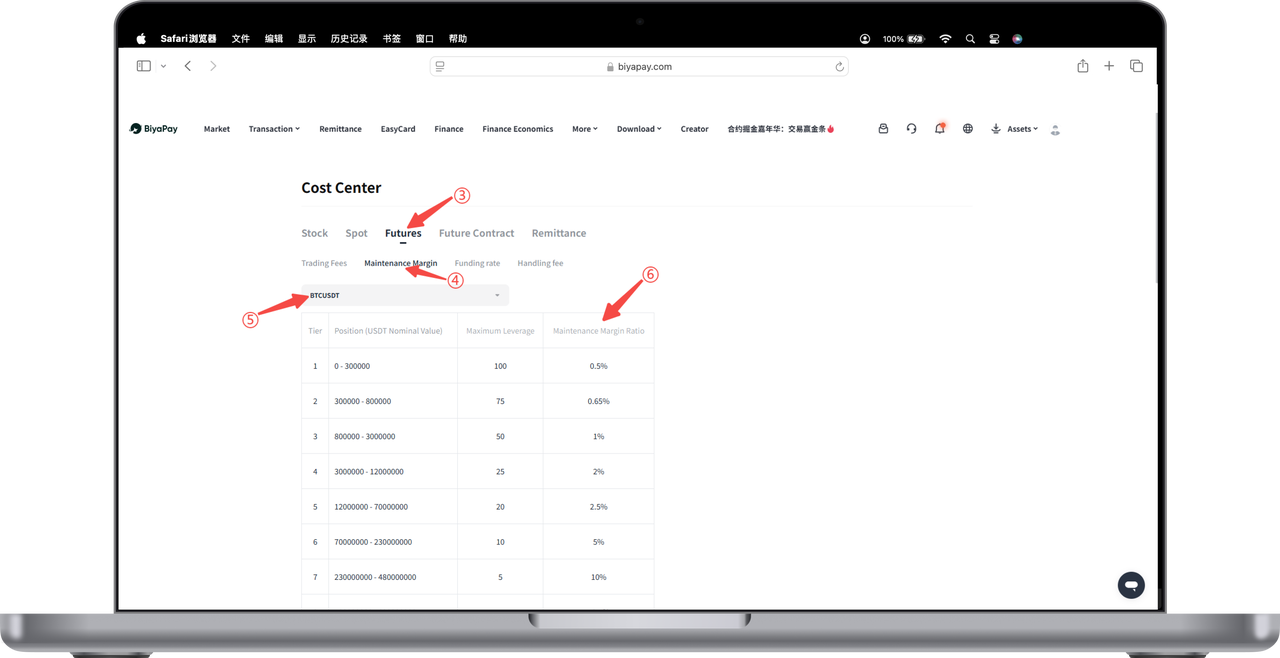The width and height of the screenshot is (1280, 658).
Task: Show Safari tab overview
Action: pyautogui.click(x=1136, y=66)
